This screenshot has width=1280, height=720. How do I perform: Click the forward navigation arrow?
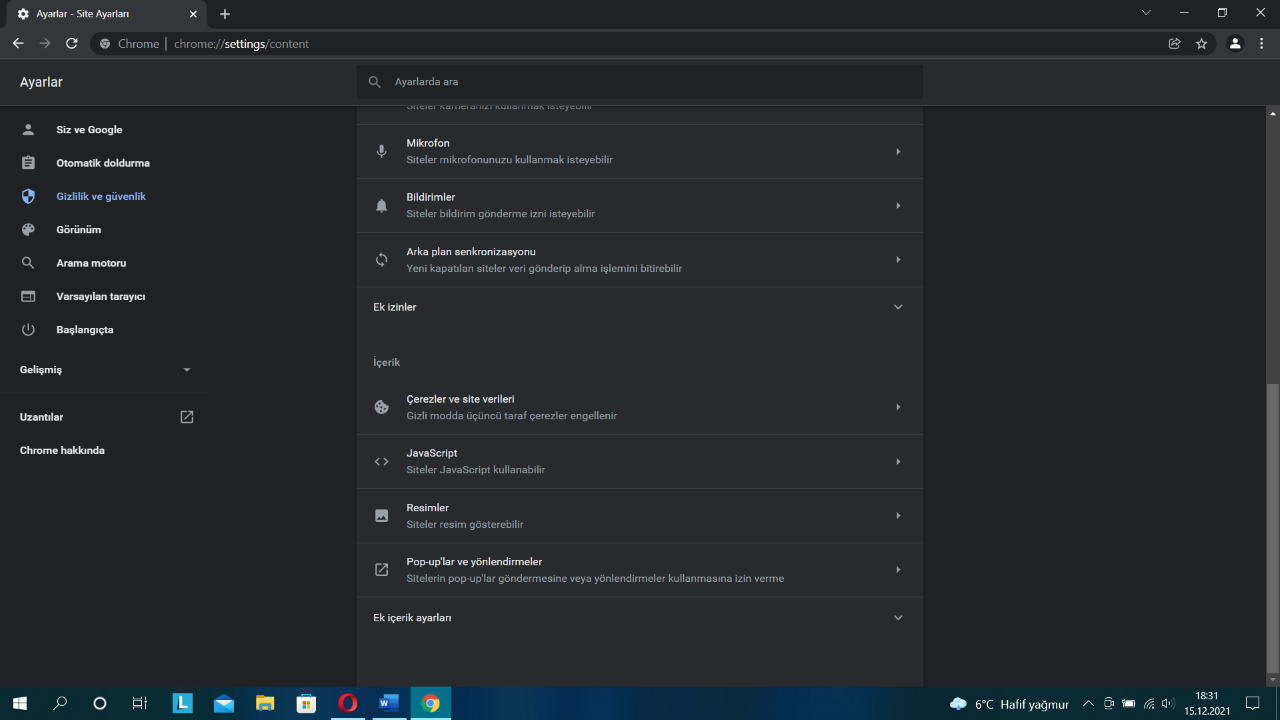click(45, 44)
